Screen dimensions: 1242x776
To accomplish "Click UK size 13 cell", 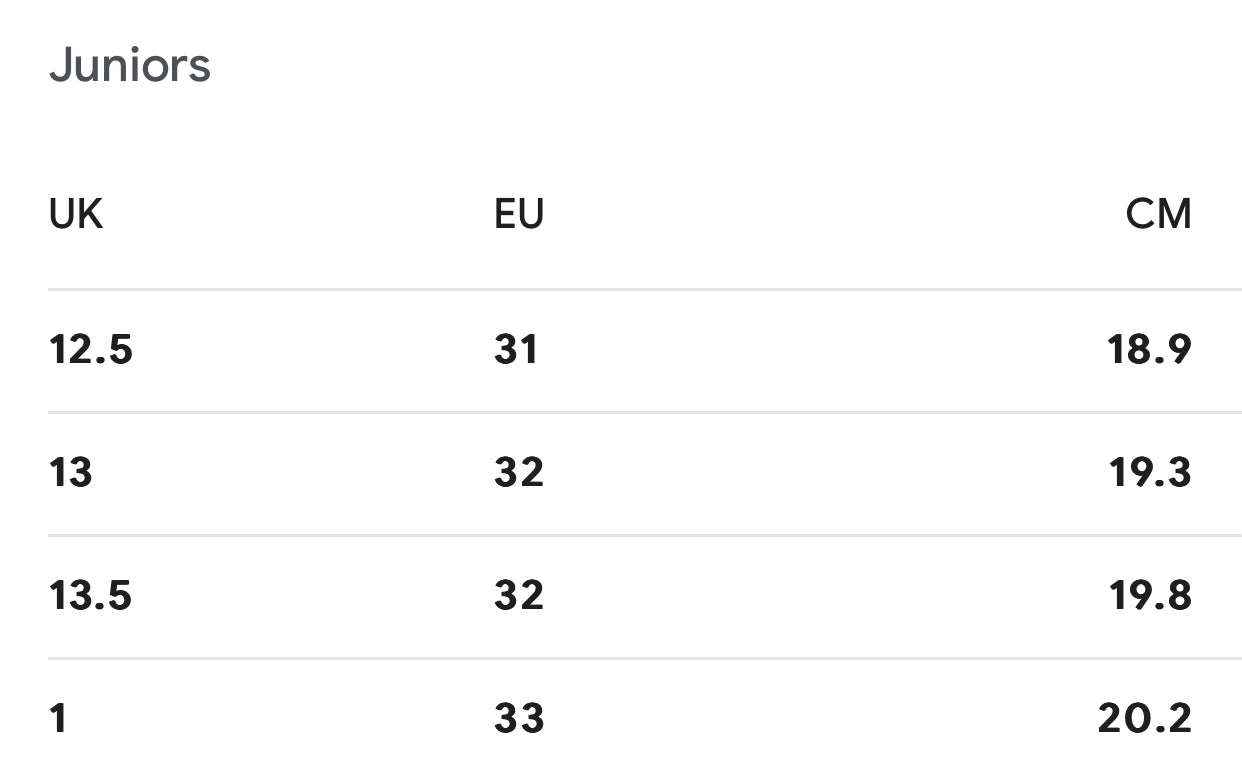I will pos(71,473).
